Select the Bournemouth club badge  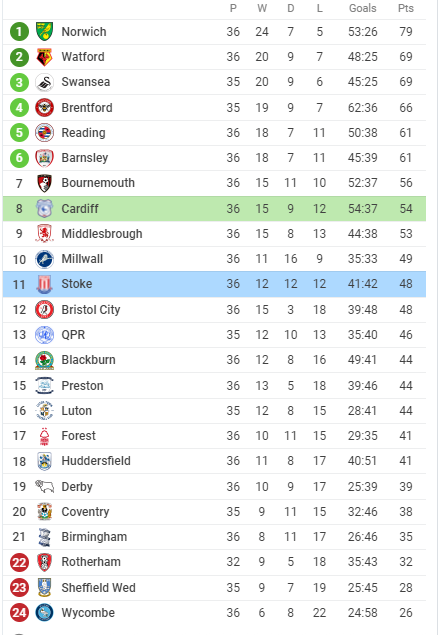pyautogui.click(x=45, y=183)
